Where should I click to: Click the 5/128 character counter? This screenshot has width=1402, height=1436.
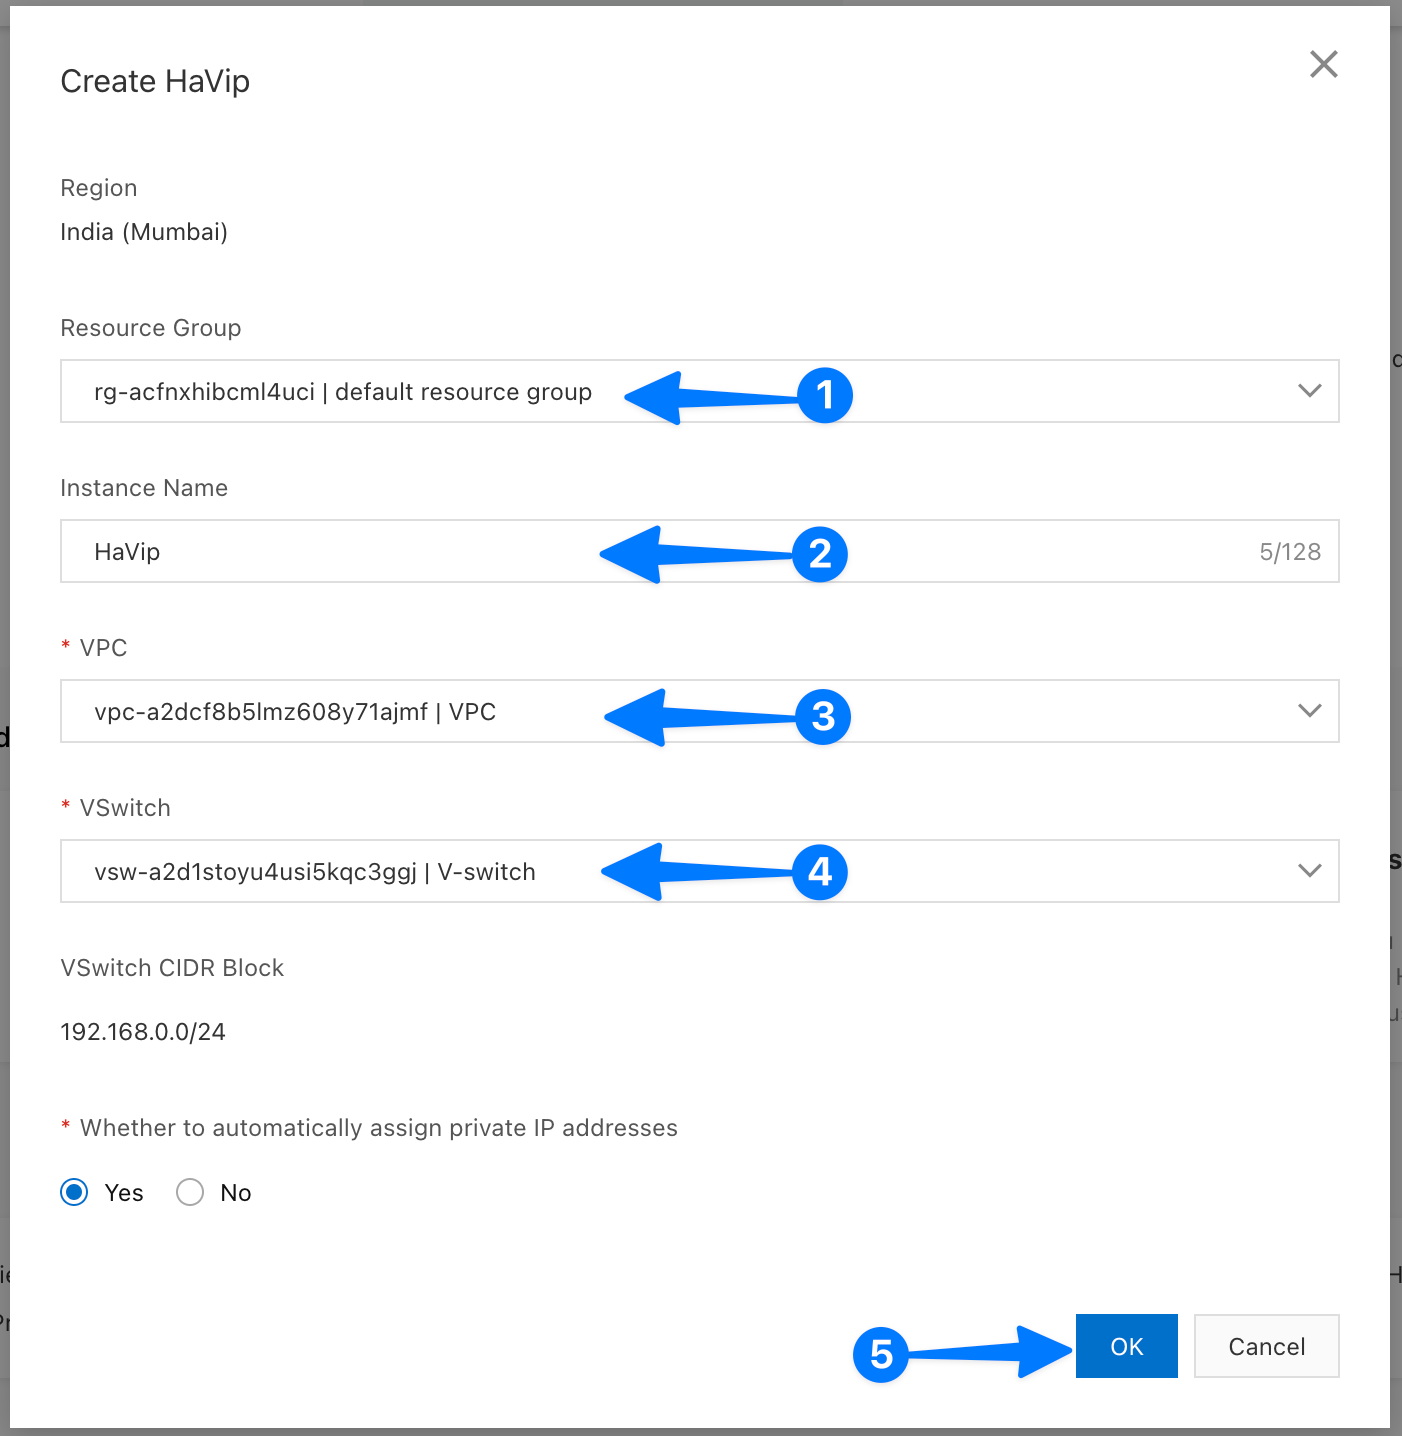point(1289,552)
